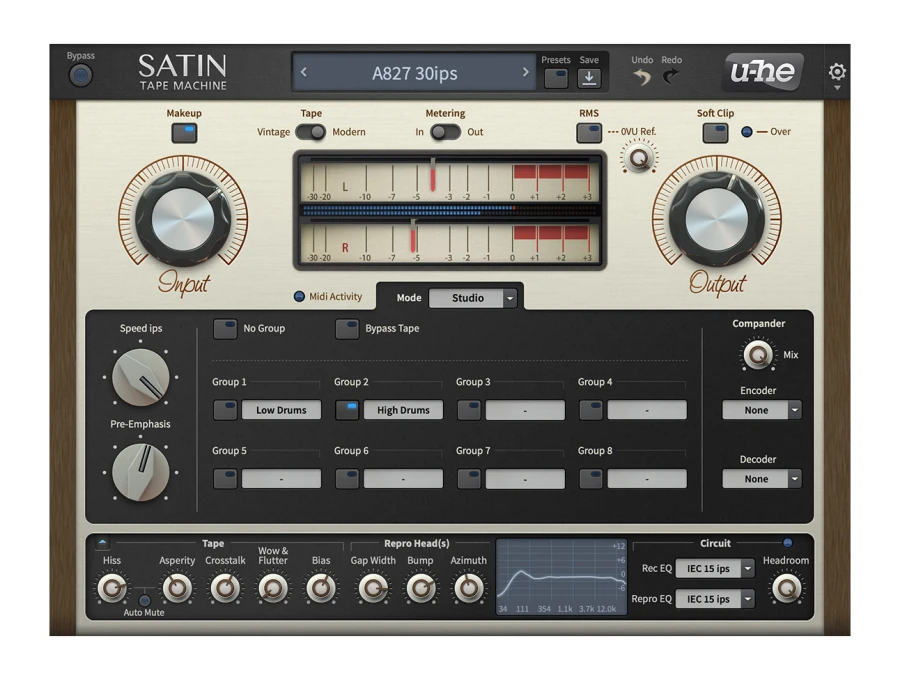
Task: Click the Group 7 name field
Action: (525, 479)
